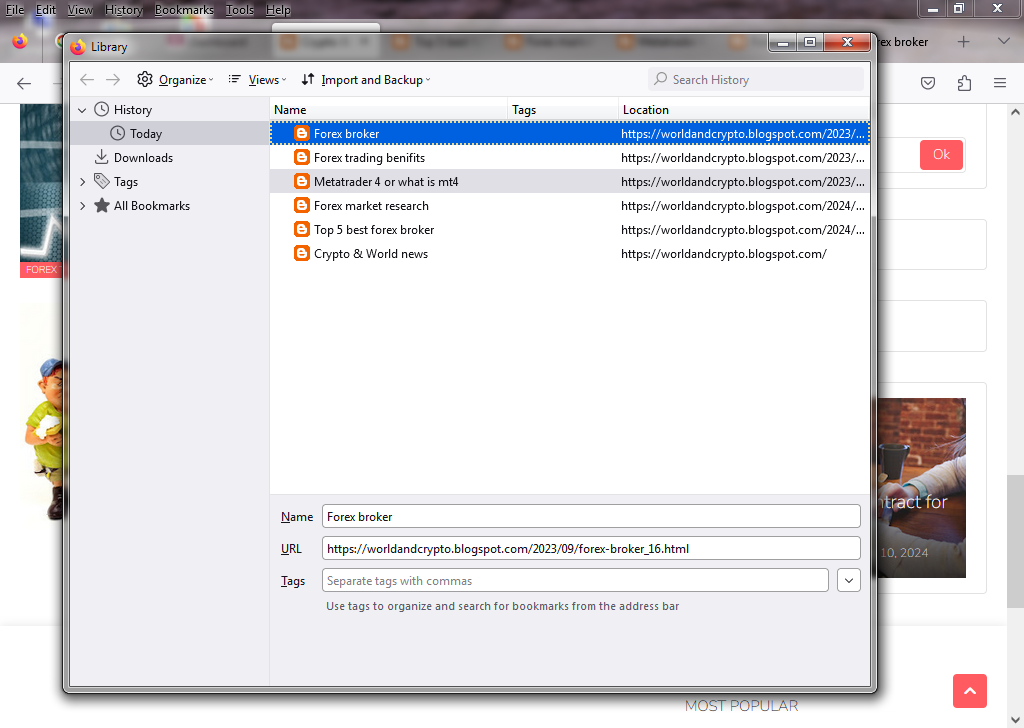Collapse the History tree node

tap(82, 110)
